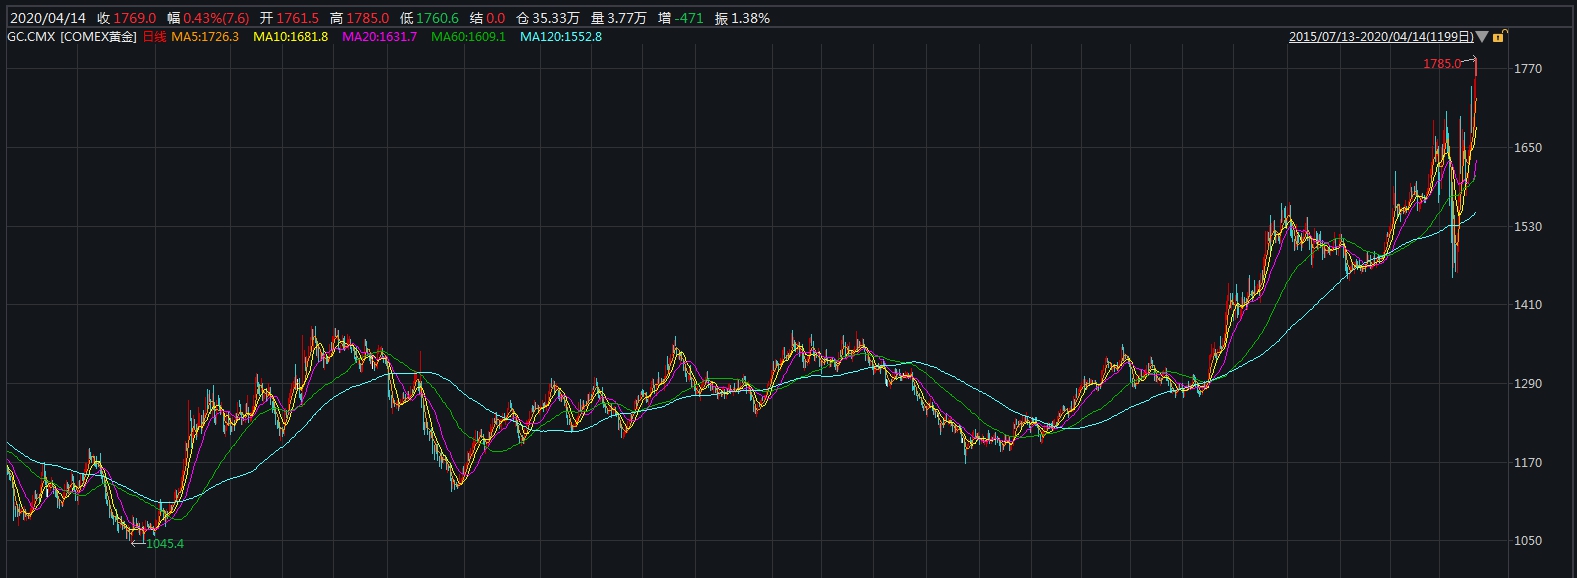Click the 1045.4 low price marker

165,544
